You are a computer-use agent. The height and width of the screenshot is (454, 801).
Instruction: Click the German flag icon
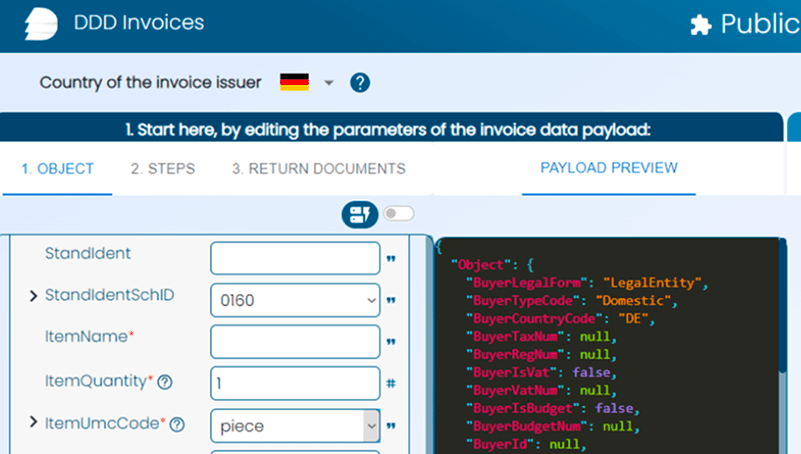294,82
